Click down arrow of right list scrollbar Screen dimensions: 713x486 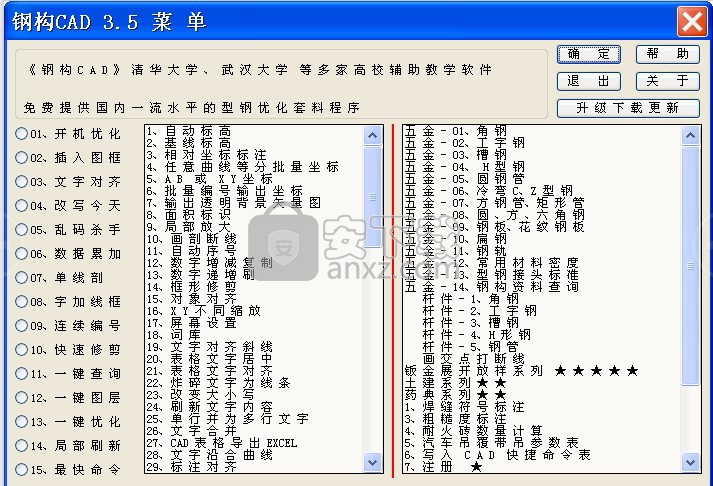coord(690,462)
